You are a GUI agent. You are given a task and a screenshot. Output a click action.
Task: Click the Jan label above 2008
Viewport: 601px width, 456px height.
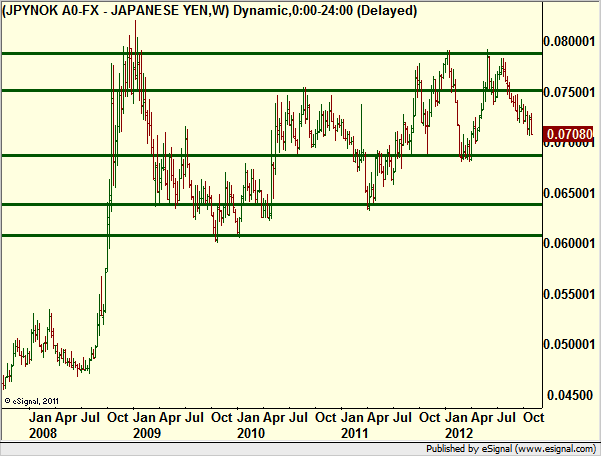coord(41,418)
